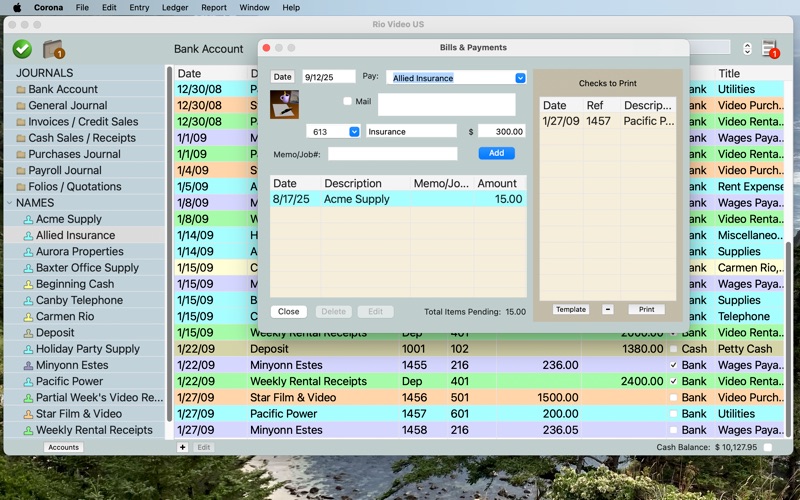This screenshot has height=500, width=800.
Task: Collapse the NAMES section chevron
Action: click(x=9, y=203)
